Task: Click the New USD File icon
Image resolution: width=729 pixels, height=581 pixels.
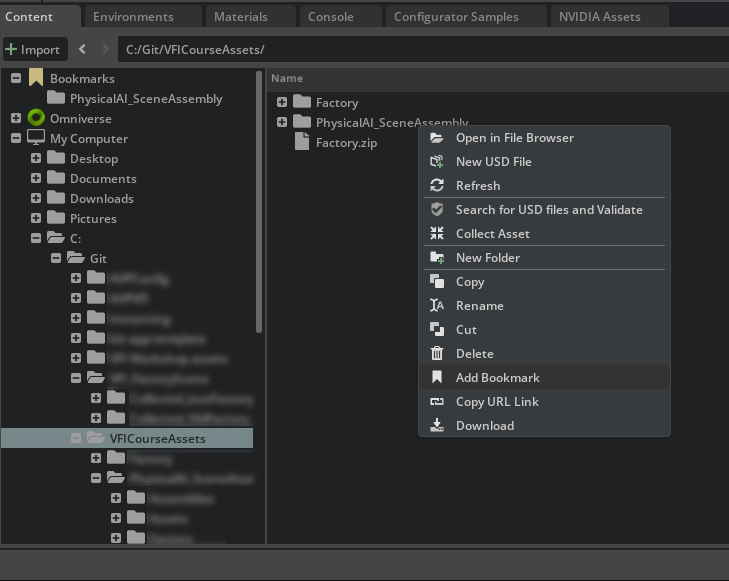Action: (436, 161)
